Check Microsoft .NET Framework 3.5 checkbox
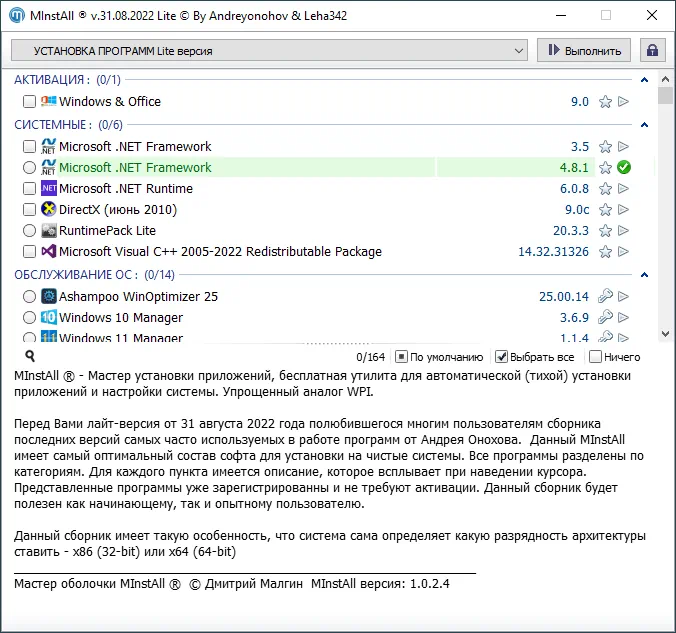This screenshot has width=676, height=633. [29, 147]
